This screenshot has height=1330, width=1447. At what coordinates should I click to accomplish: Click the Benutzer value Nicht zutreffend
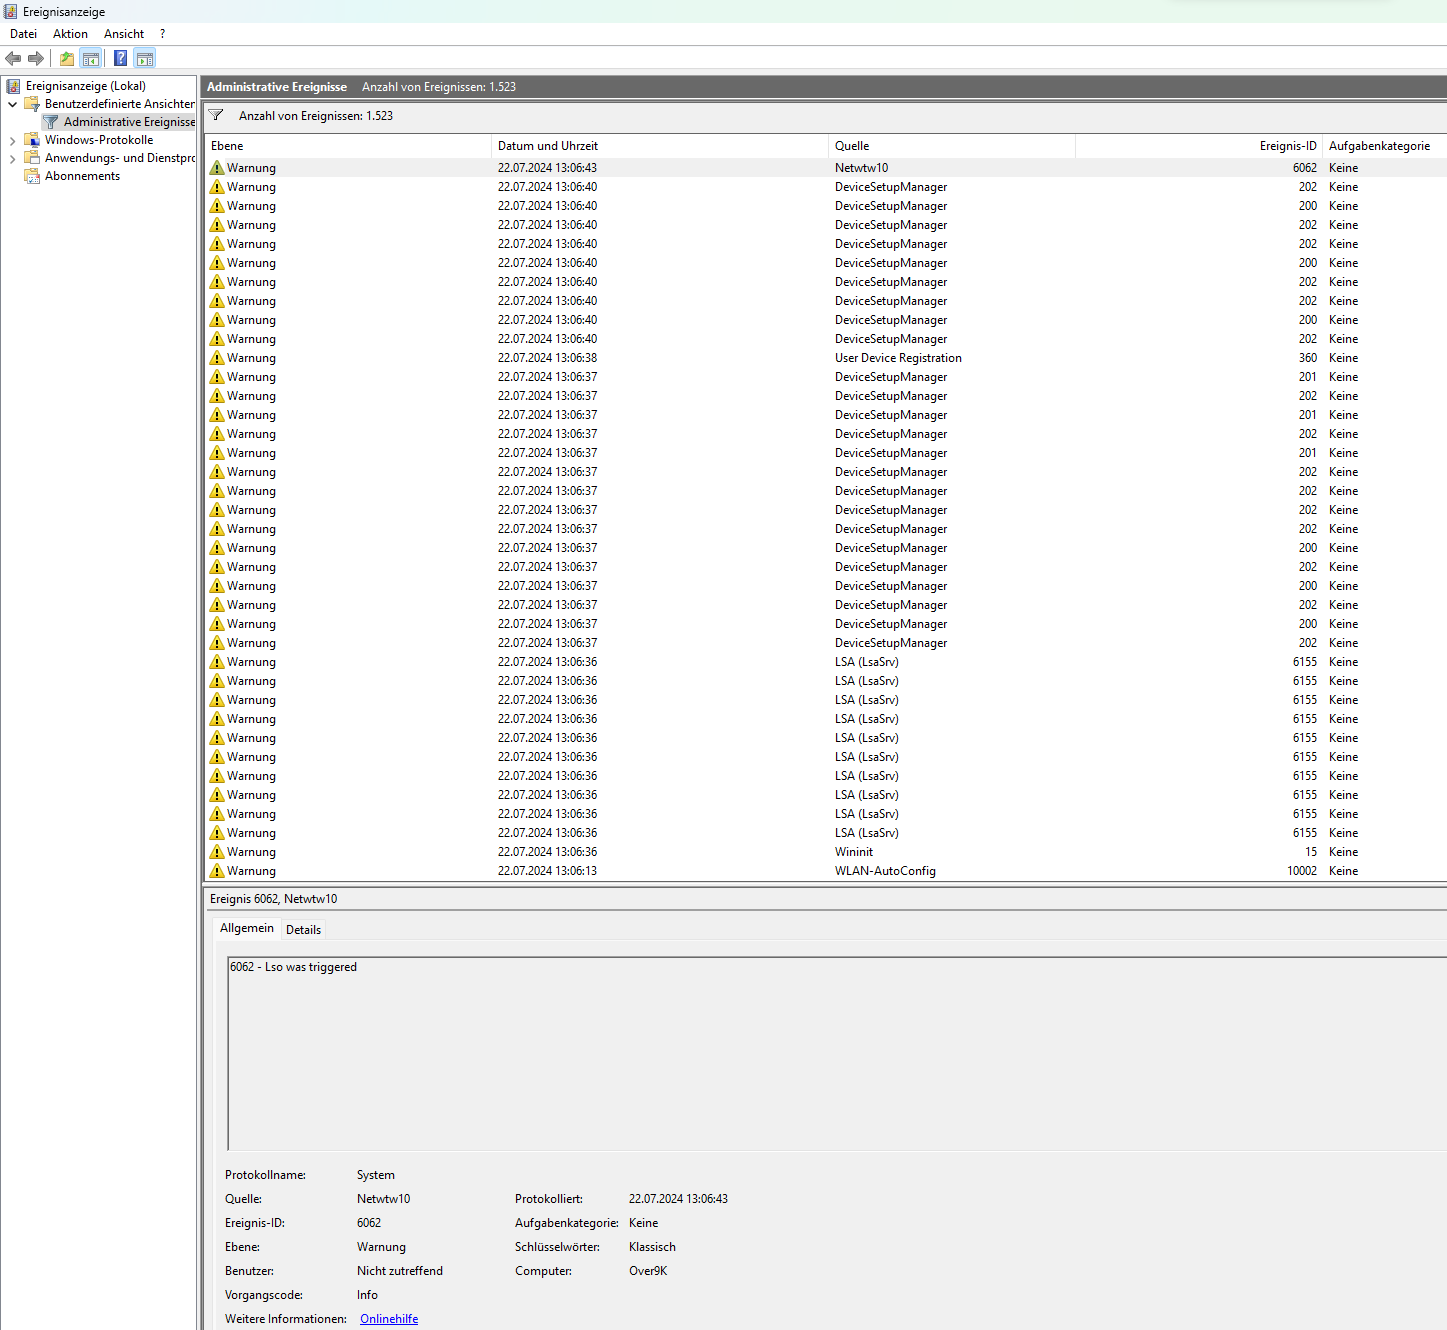[400, 1271]
